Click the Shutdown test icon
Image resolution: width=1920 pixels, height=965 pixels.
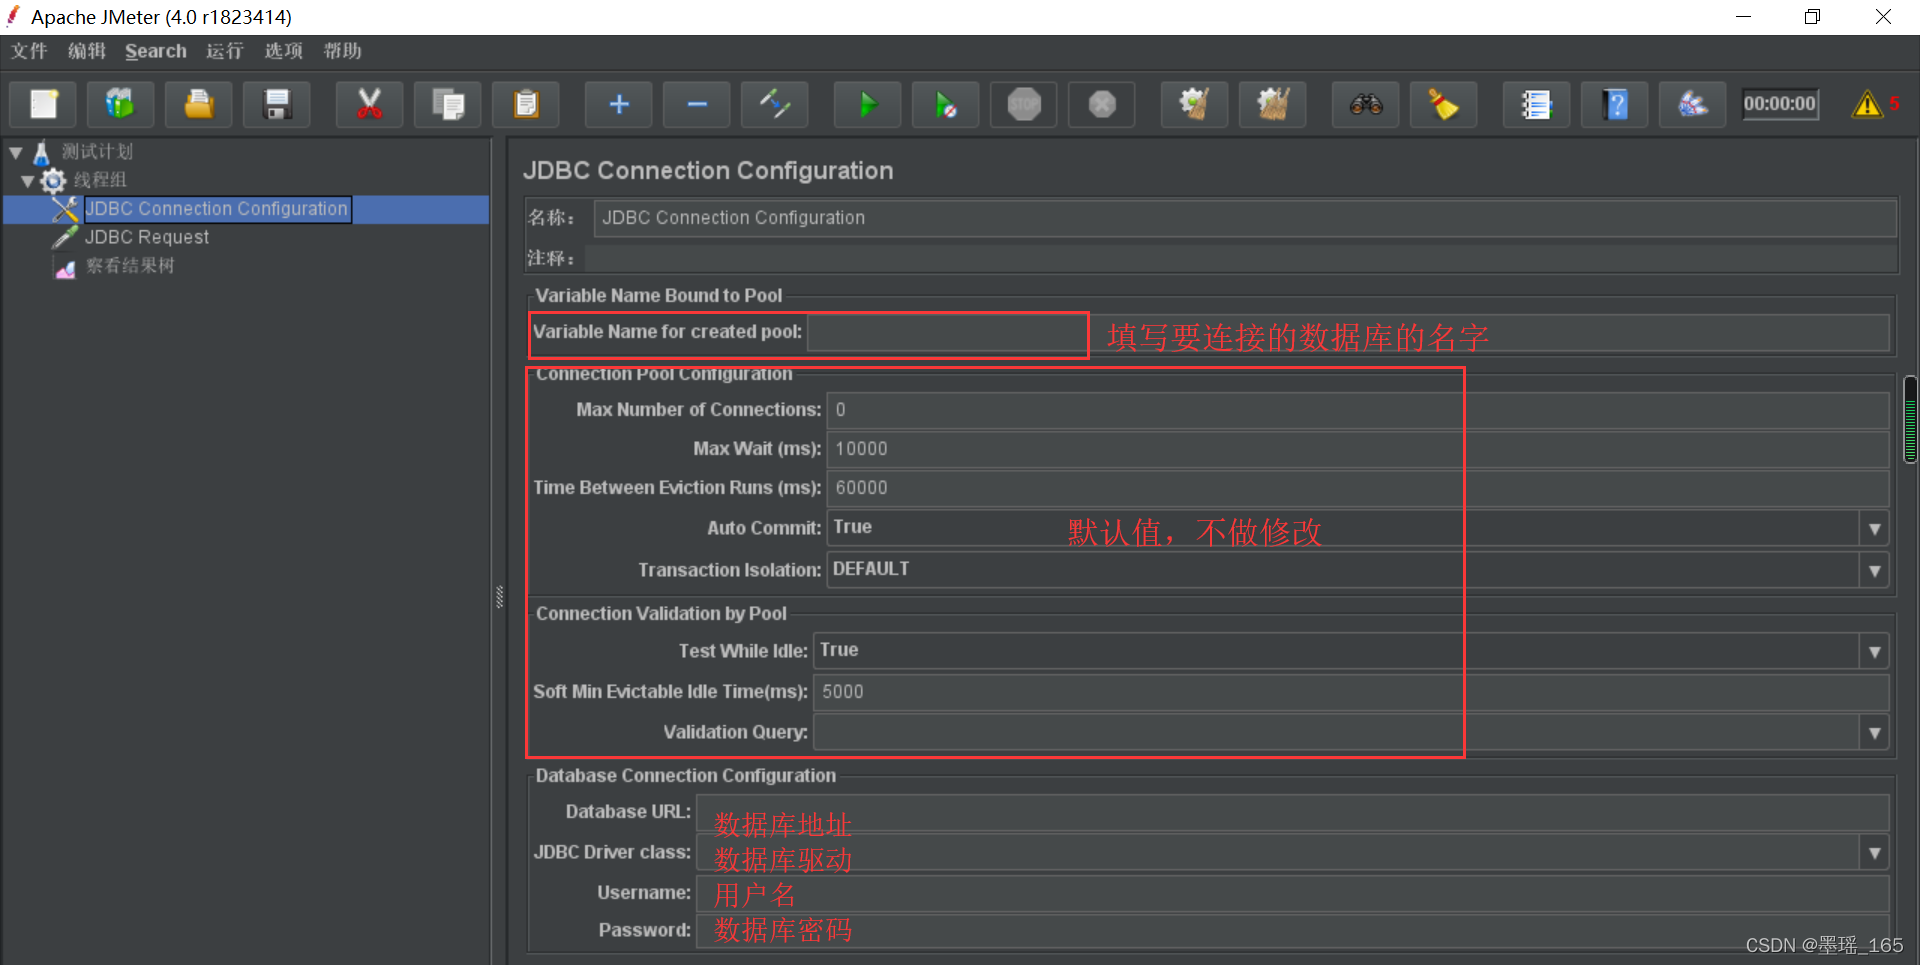pos(1102,104)
